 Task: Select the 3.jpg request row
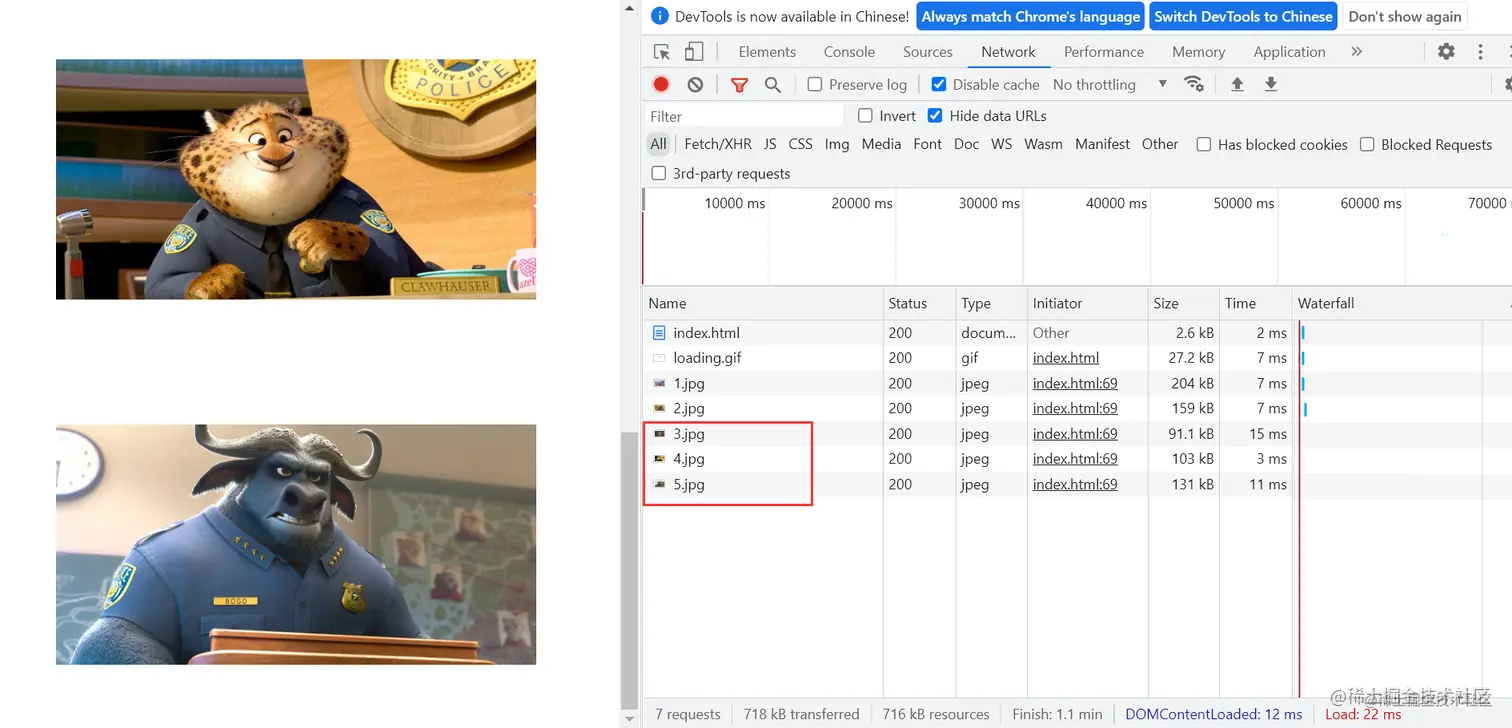pyautogui.click(x=1076, y=434)
